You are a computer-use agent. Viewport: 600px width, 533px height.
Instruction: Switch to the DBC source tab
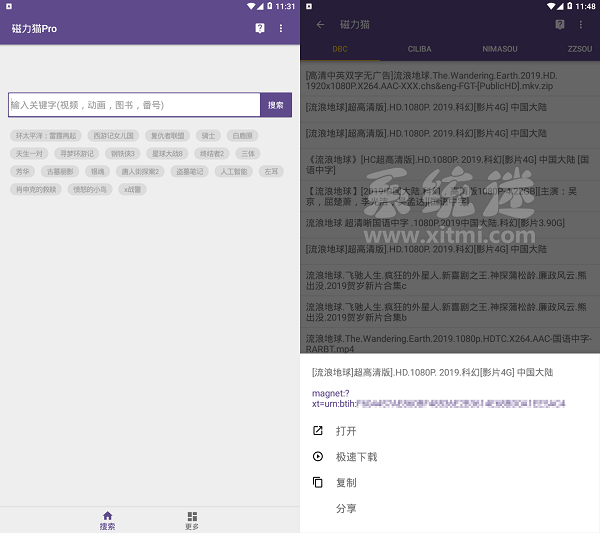coord(340,49)
